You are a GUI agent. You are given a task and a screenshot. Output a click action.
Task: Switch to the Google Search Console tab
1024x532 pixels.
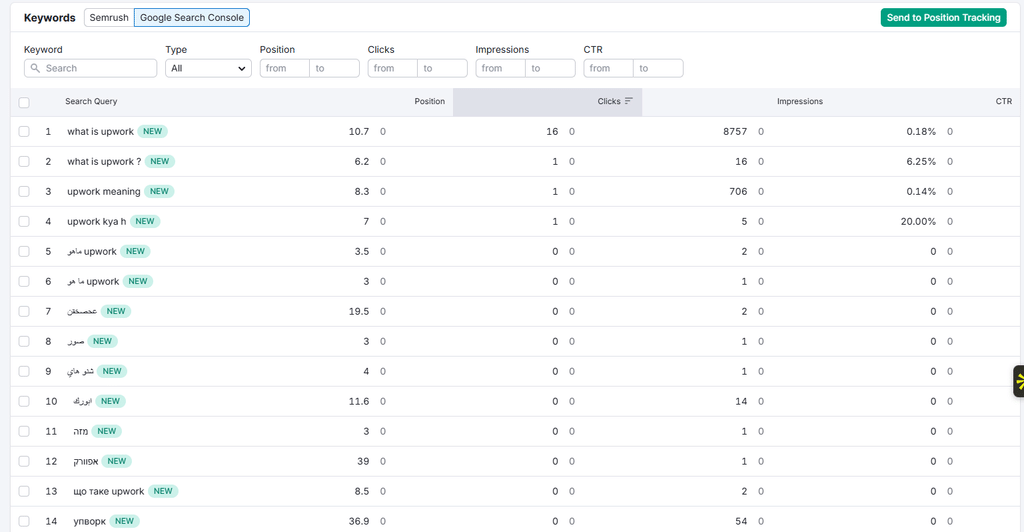(x=192, y=18)
